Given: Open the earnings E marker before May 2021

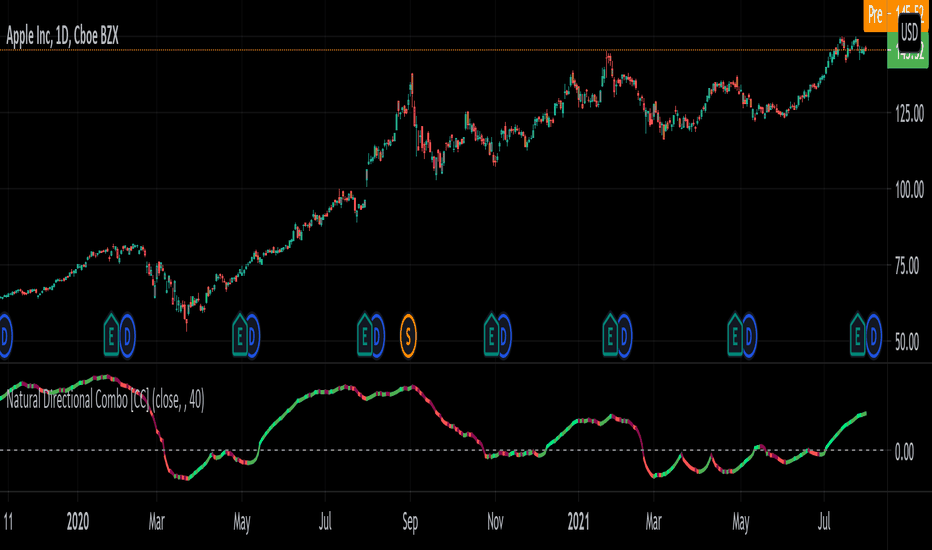Looking at the screenshot, I should (x=735, y=335).
